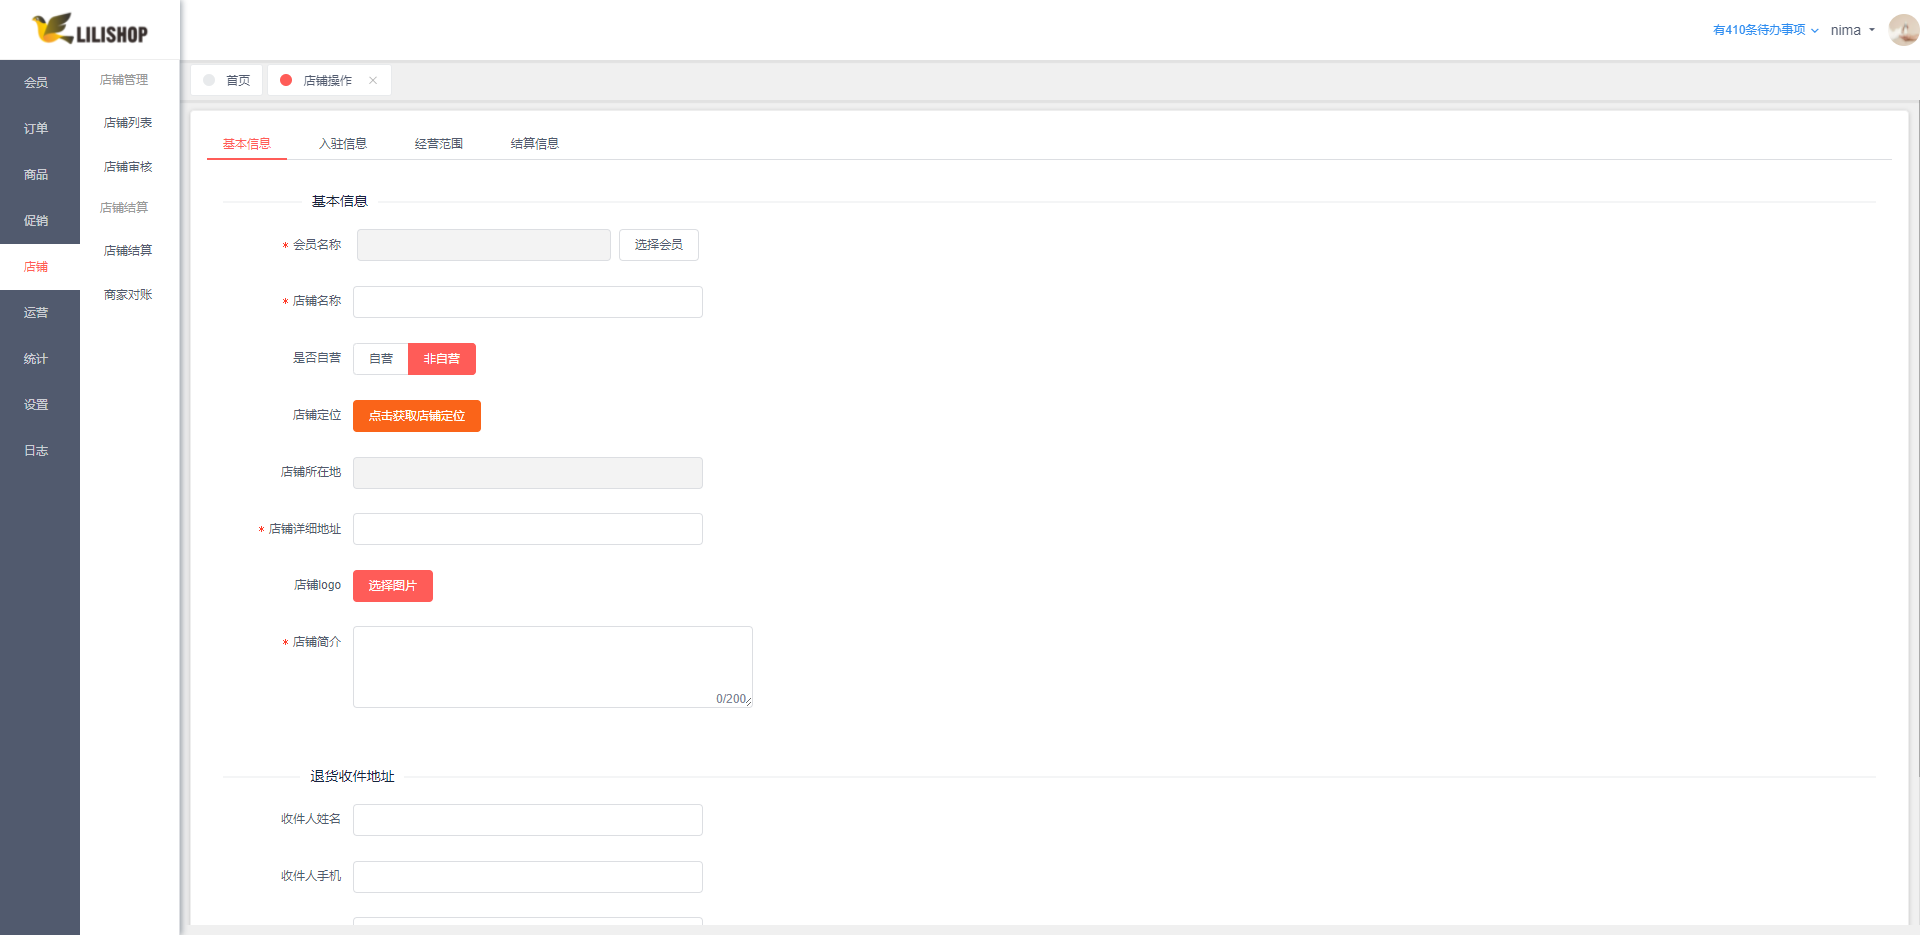Switch to the 基本信息 tab
The height and width of the screenshot is (935, 1920).
click(x=247, y=144)
